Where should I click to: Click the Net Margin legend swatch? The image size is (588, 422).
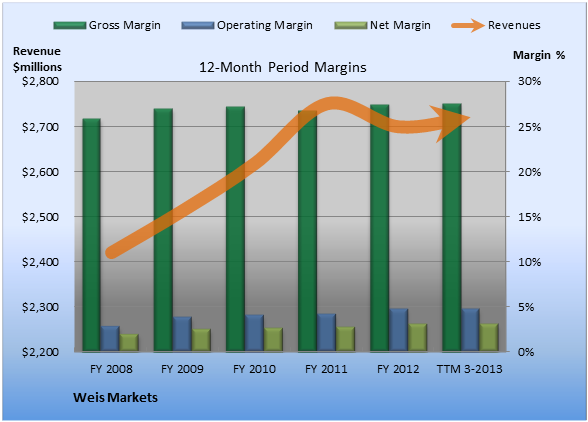click(x=351, y=26)
